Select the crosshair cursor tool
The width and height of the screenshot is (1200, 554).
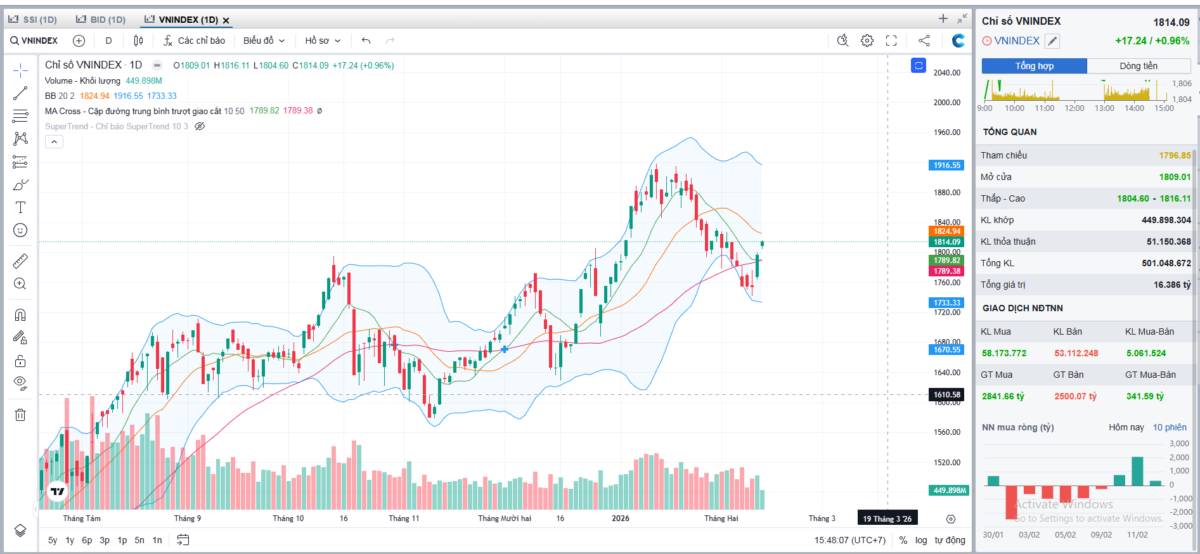pyautogui.click(x=20, y=70)
